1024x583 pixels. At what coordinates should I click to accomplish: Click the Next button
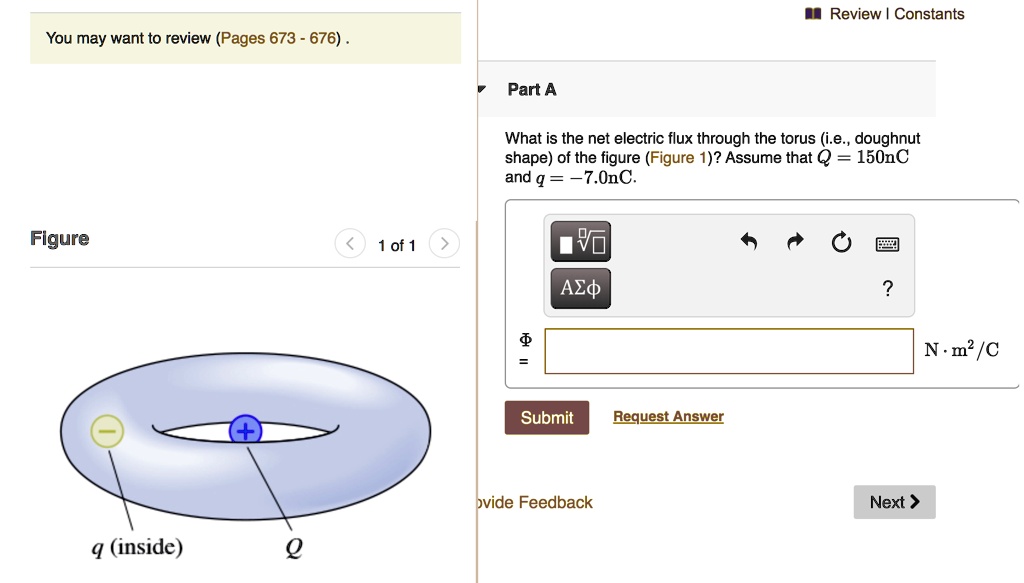coord(894,502)
